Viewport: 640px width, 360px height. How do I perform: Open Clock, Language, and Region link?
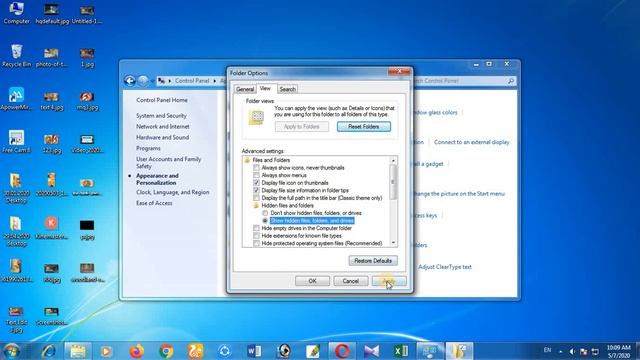pos(173,192)
